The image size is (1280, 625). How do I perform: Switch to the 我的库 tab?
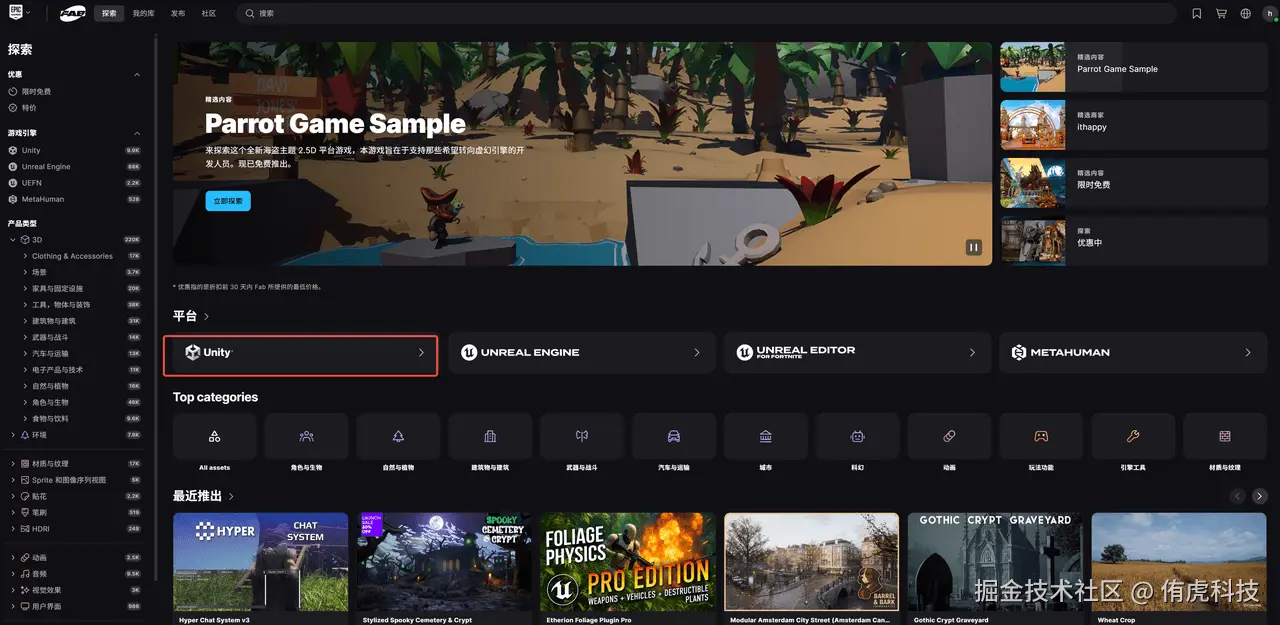coord(144,14)
